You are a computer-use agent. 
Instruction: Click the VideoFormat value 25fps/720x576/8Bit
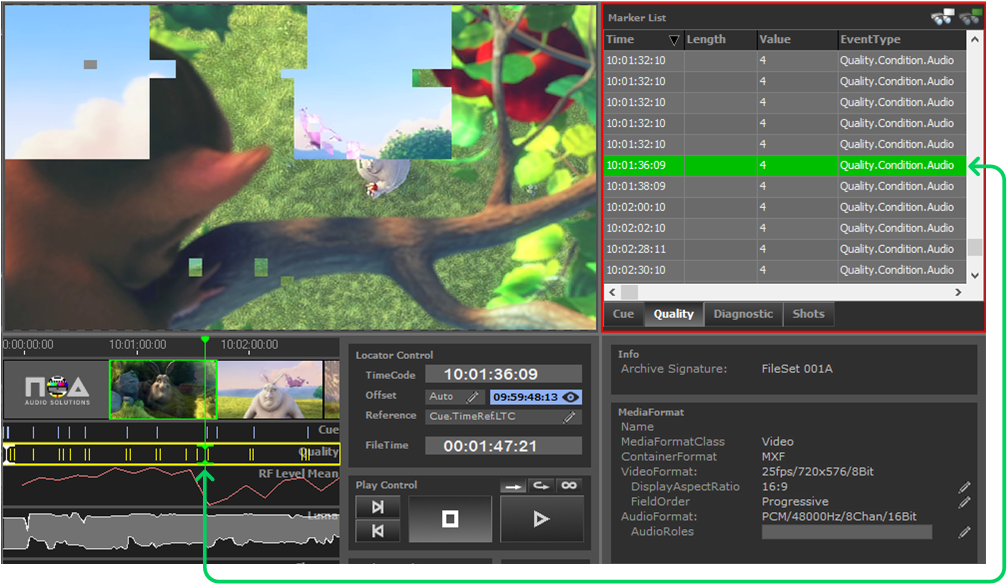[x=818, y=472]
